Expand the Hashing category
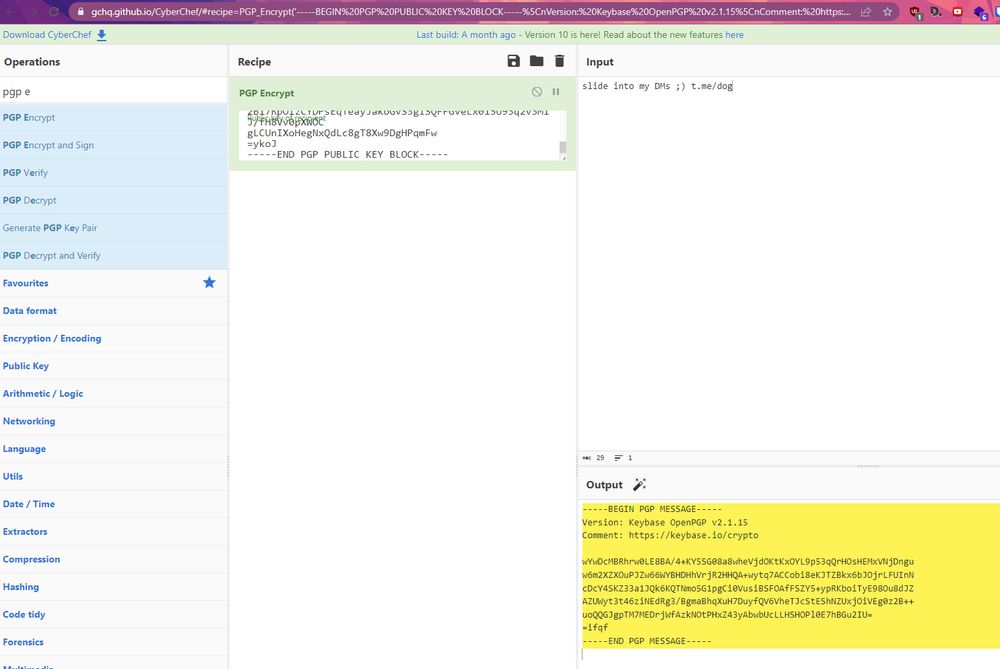The height and width of the screenshot is (669, 1000). tap(114, 587)
